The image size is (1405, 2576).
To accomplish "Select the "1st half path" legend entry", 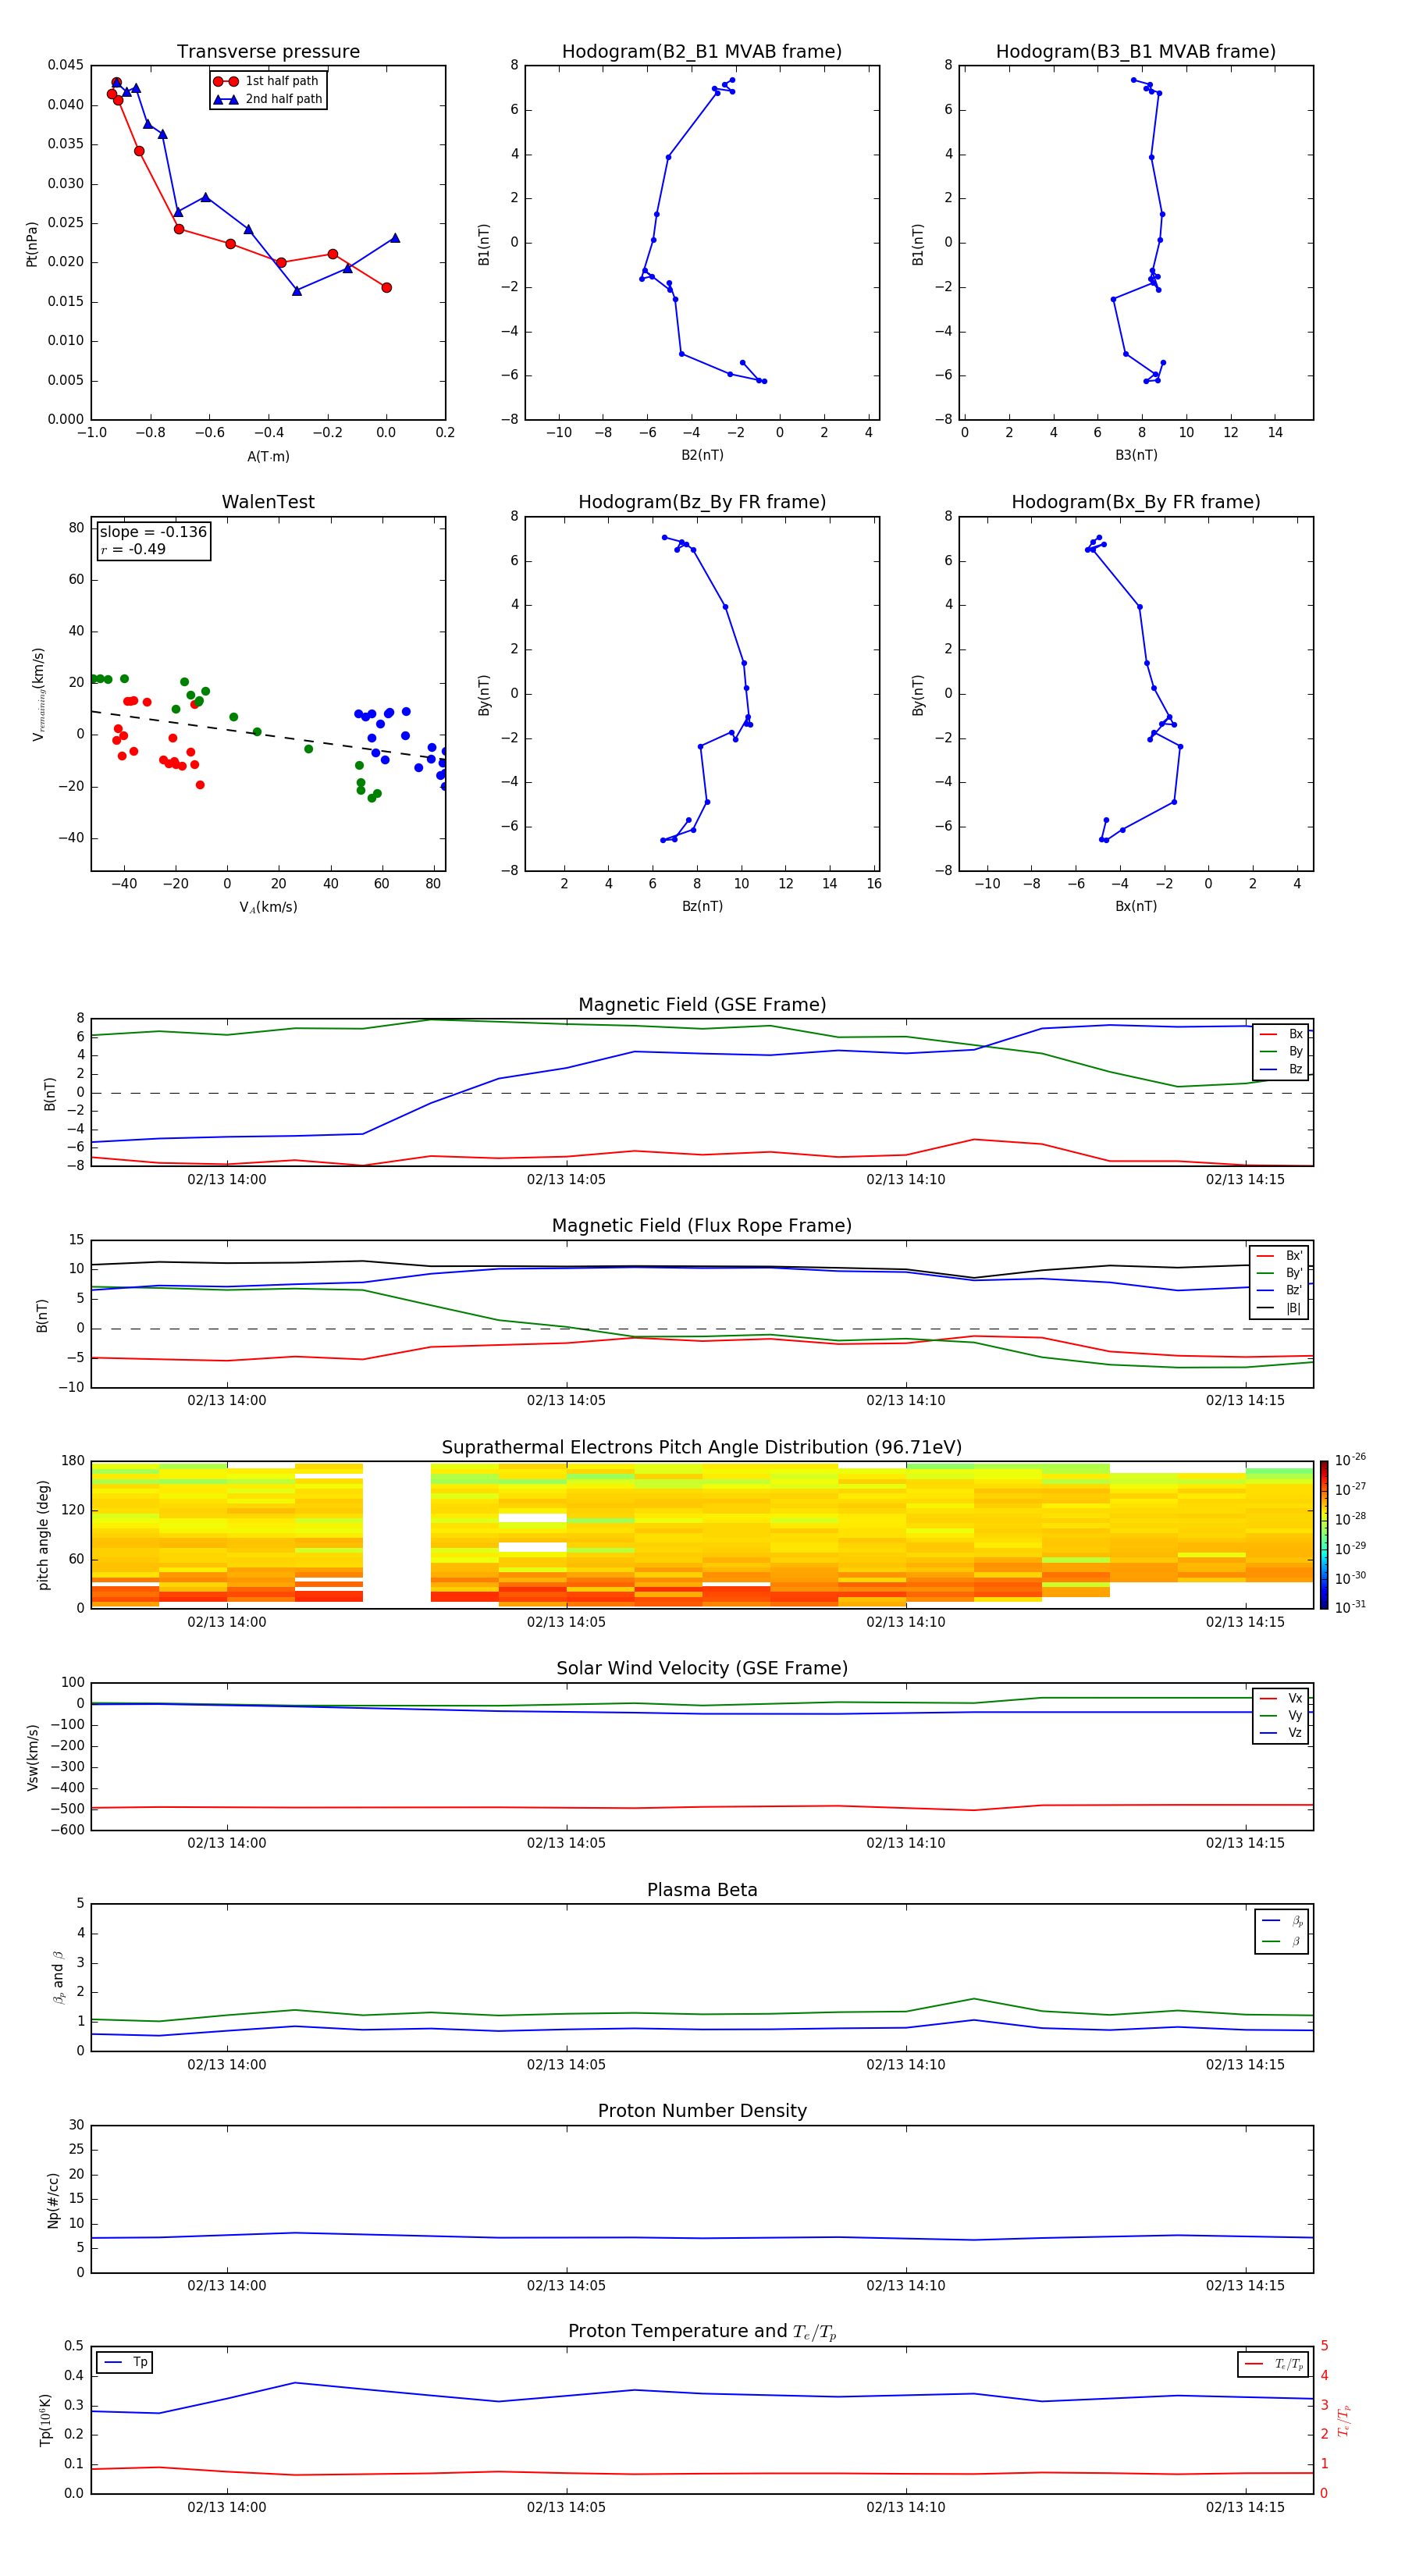I will (x=267, y=81).
